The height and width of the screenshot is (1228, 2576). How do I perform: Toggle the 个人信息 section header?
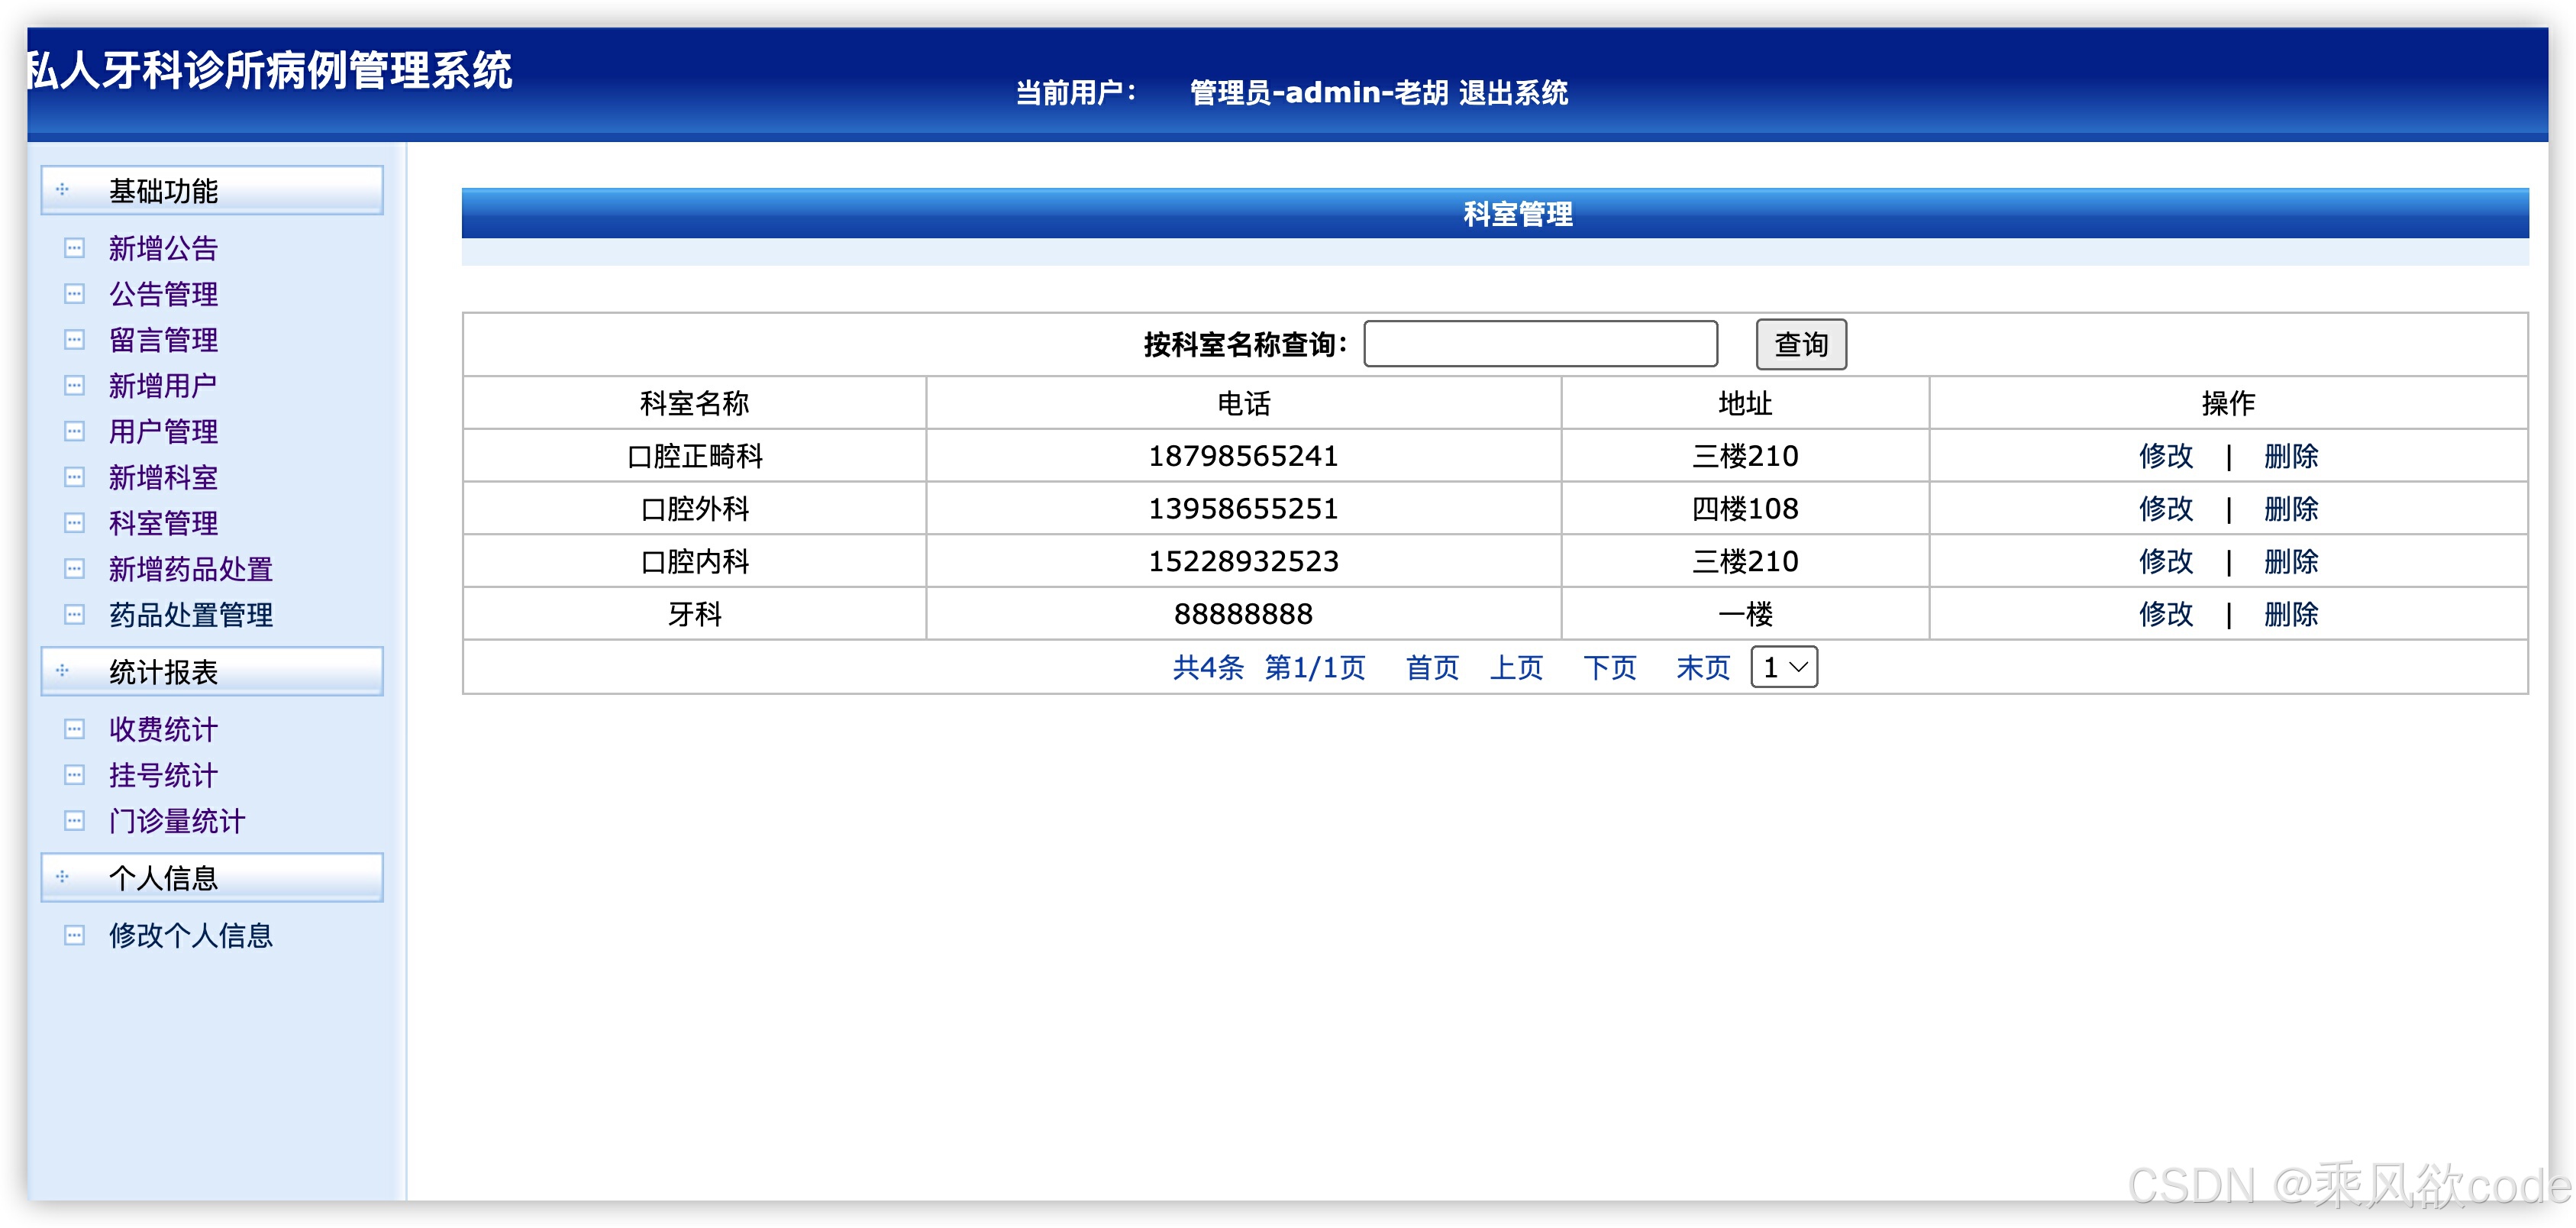tap(211, 877)
